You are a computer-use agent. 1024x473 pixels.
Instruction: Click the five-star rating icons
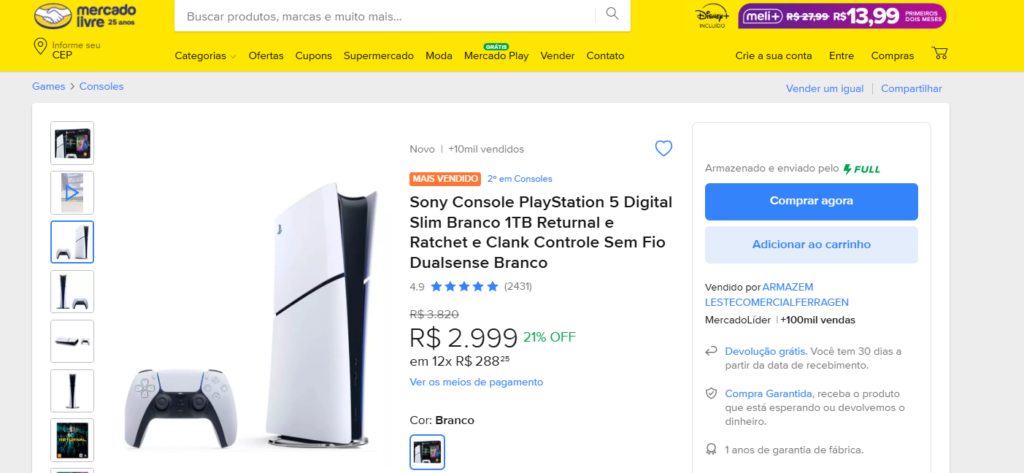(464, 287)
